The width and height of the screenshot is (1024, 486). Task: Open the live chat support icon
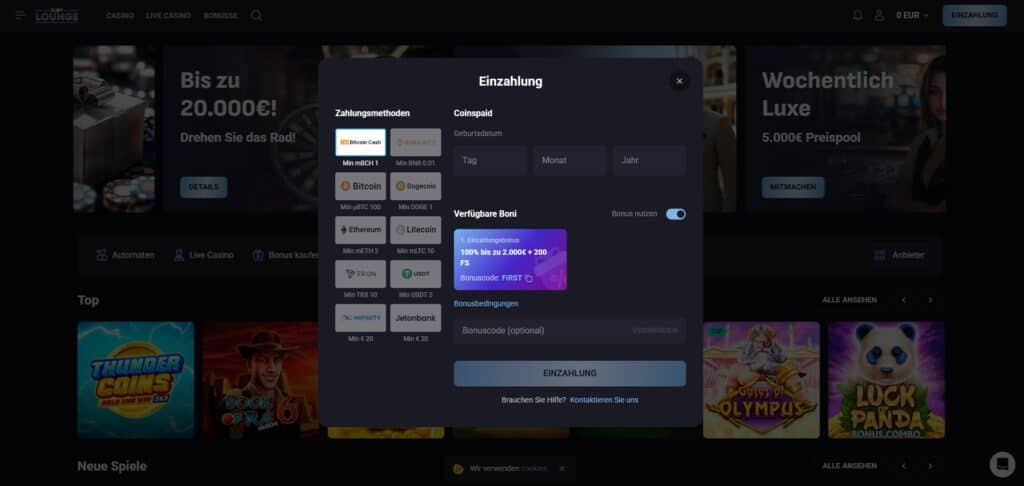click(x=1002, y=464)
